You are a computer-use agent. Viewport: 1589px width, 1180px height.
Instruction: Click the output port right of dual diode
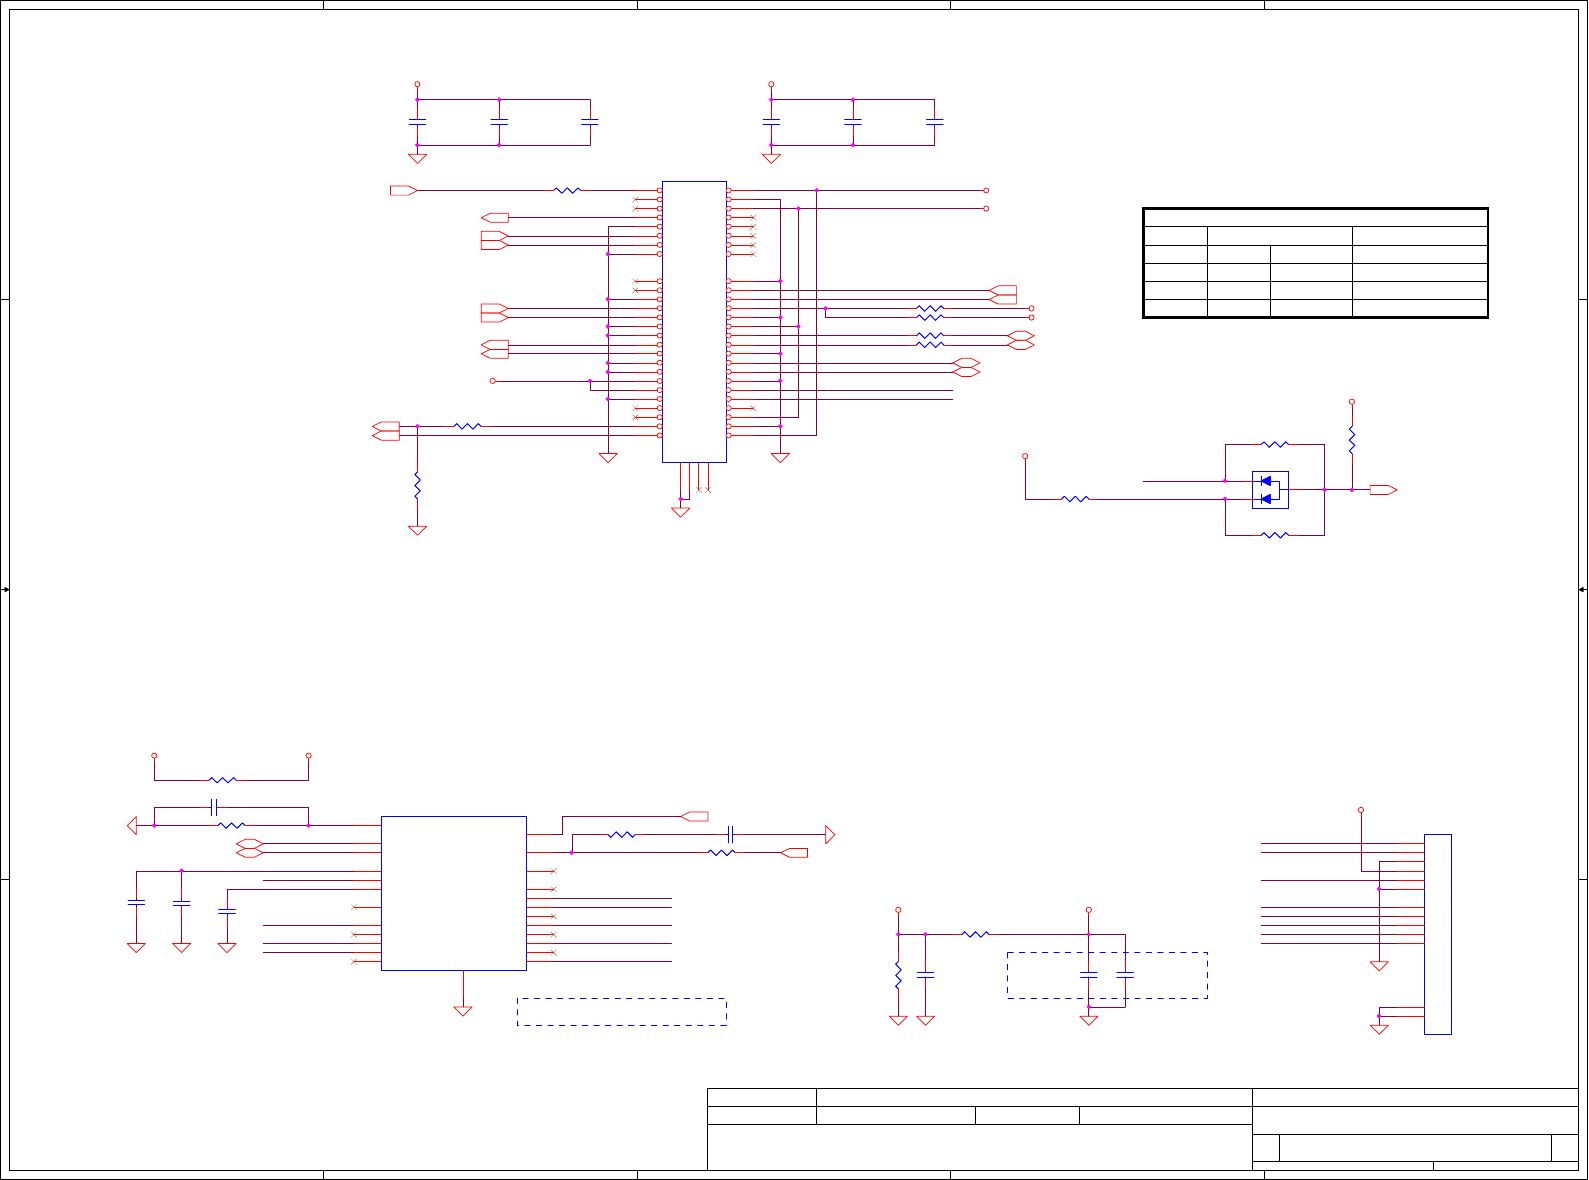click(1384, 490)
